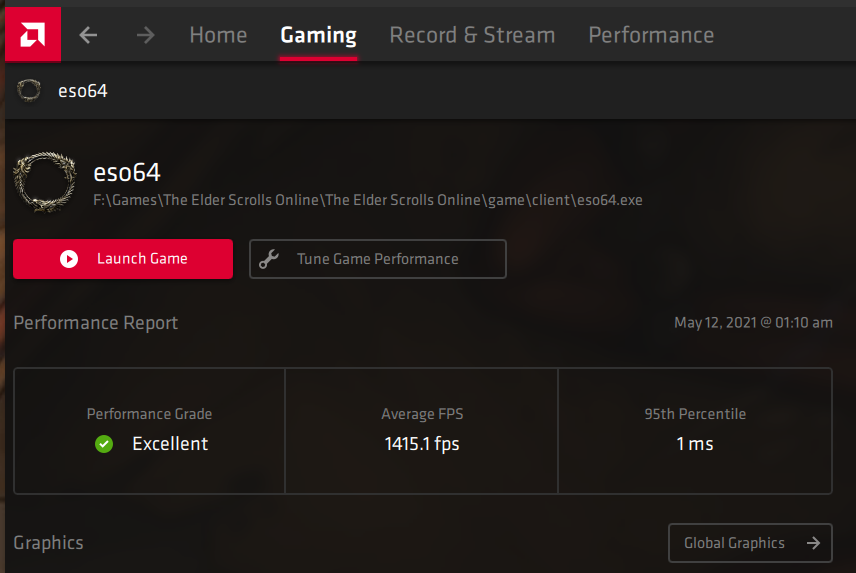The image size is (856, 573).
Task: Click the wrench icon on Tune button
Action: click(x=269, y=259)
